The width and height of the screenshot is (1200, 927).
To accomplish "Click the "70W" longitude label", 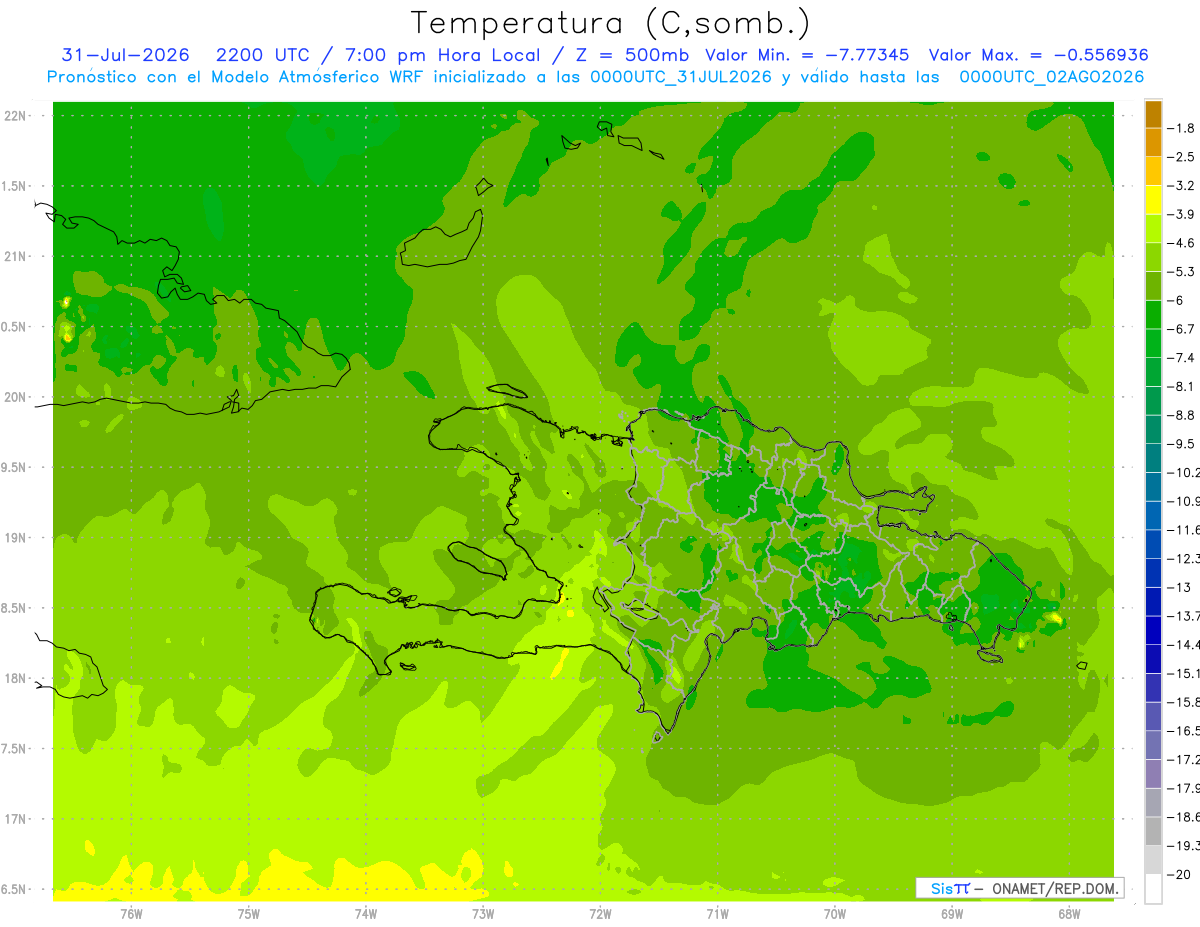I will tap(835, 913).
